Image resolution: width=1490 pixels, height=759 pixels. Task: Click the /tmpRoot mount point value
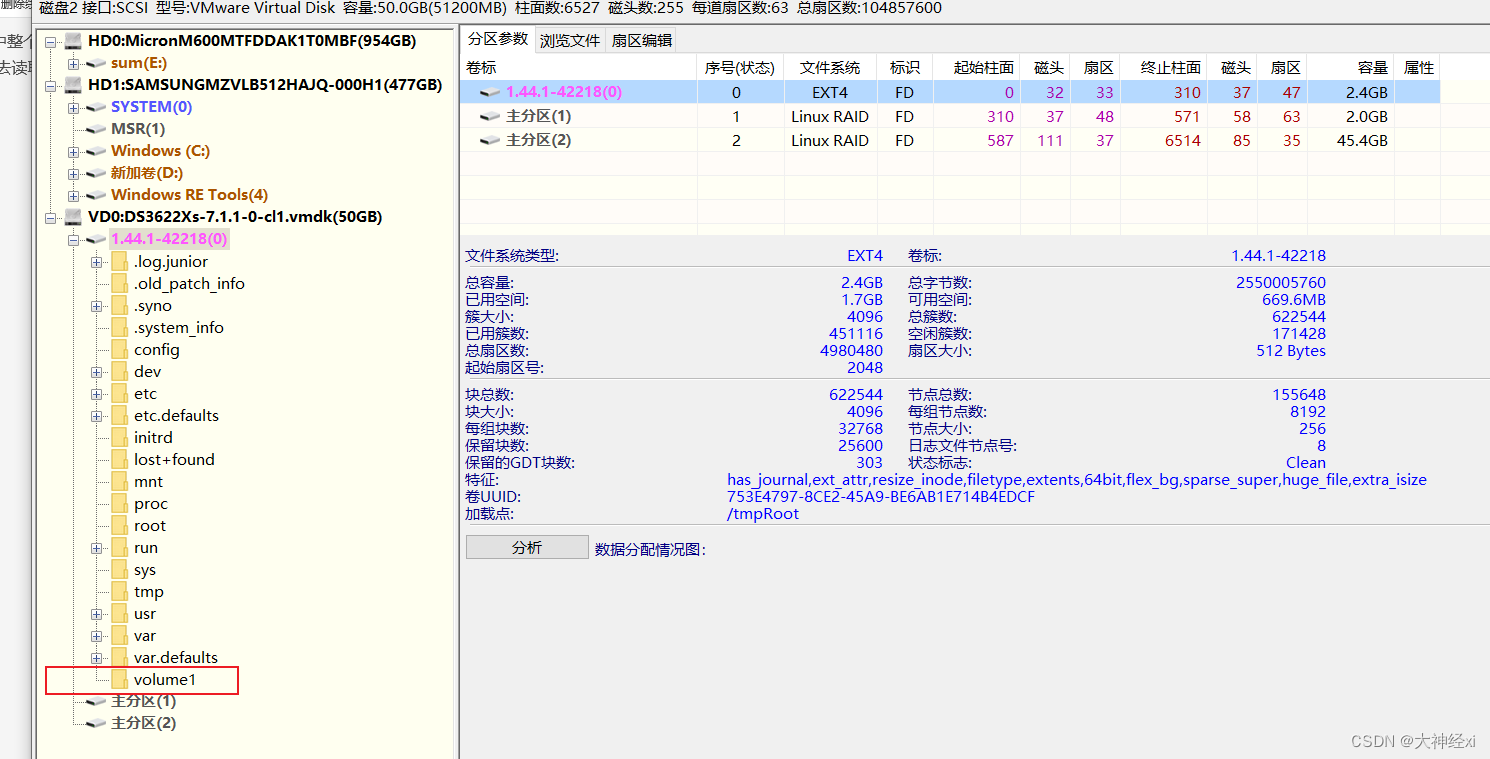(x=763, y=514)
